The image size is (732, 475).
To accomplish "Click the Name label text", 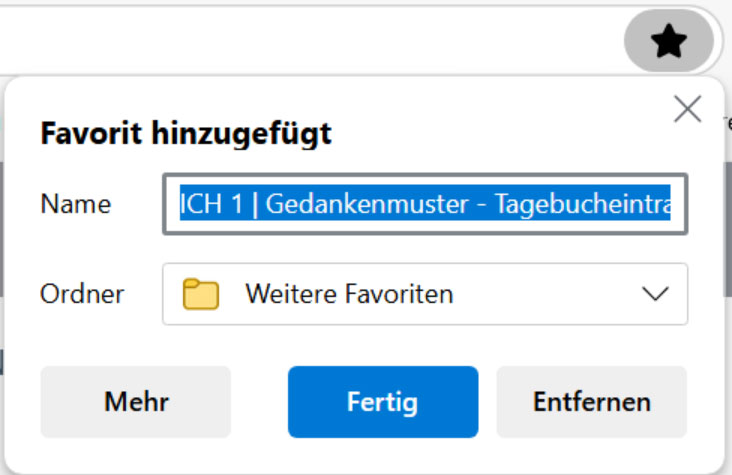I will 75,205.
